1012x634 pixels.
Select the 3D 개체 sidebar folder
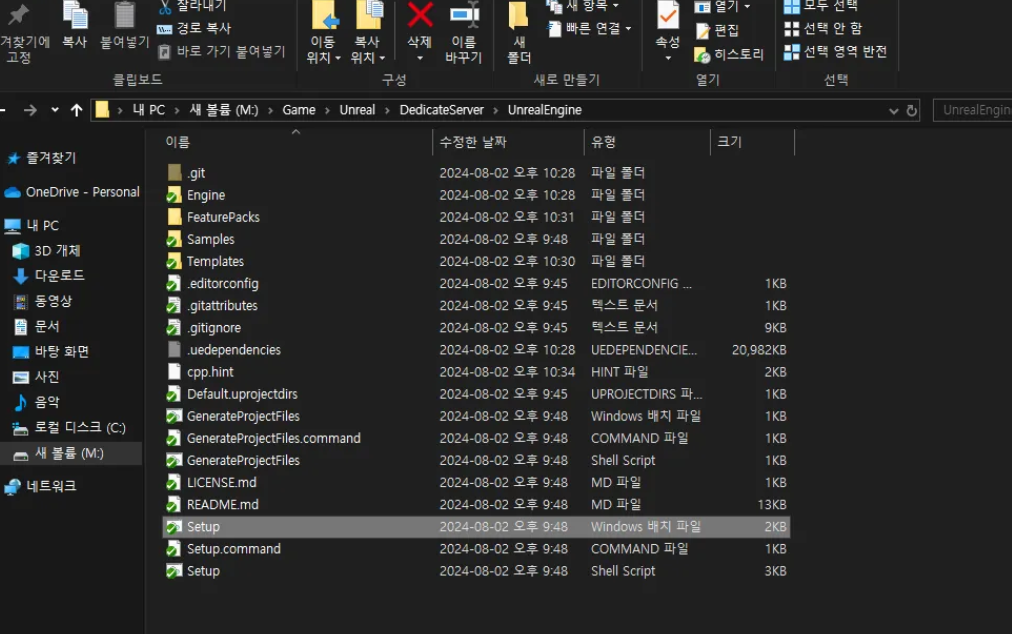pos(57,251)
